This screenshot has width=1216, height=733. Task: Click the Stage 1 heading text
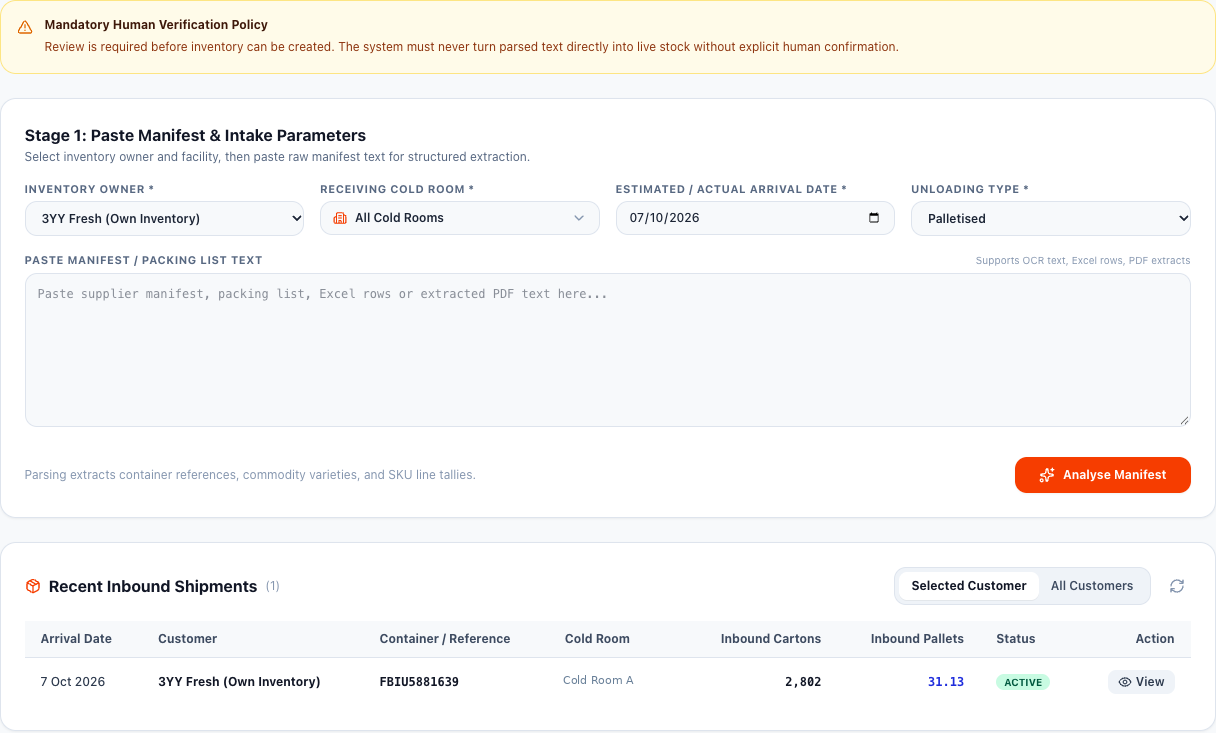(x=195, y=135)
